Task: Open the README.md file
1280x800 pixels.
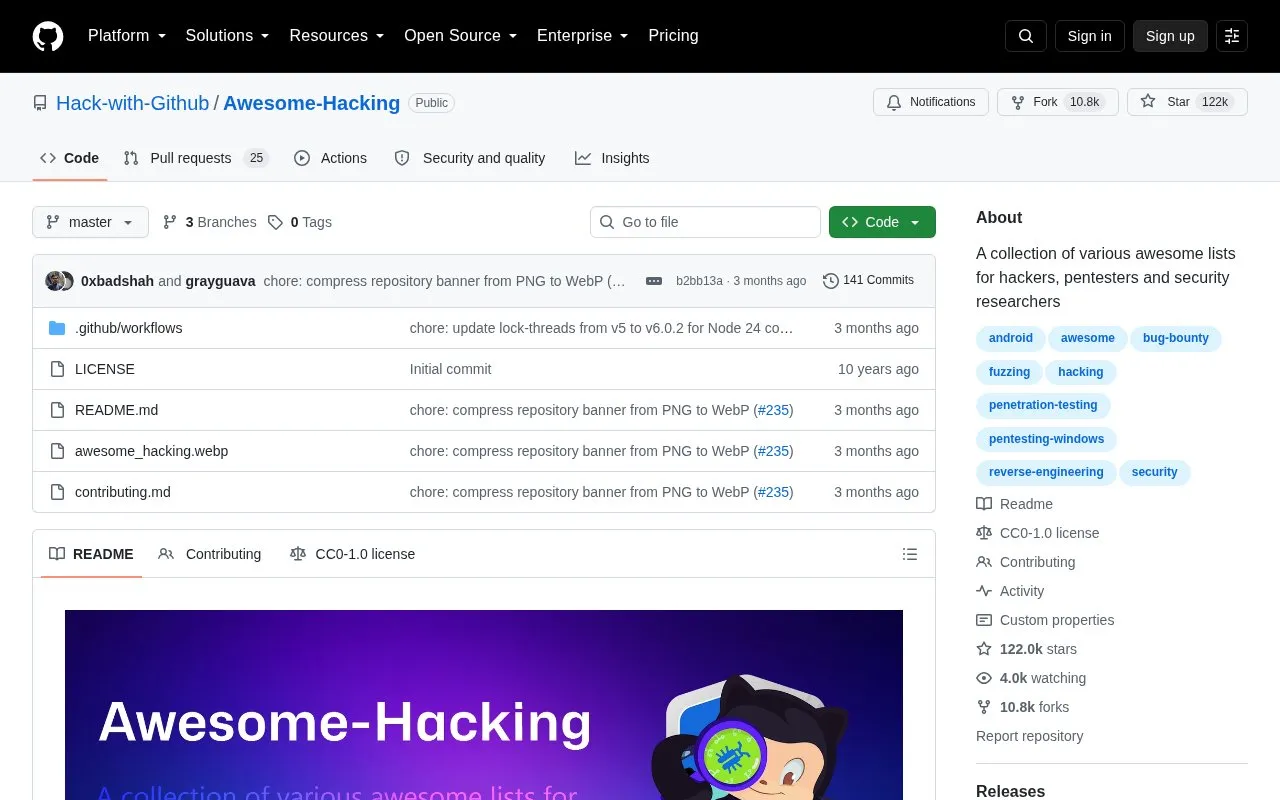Action: point(116,410)
